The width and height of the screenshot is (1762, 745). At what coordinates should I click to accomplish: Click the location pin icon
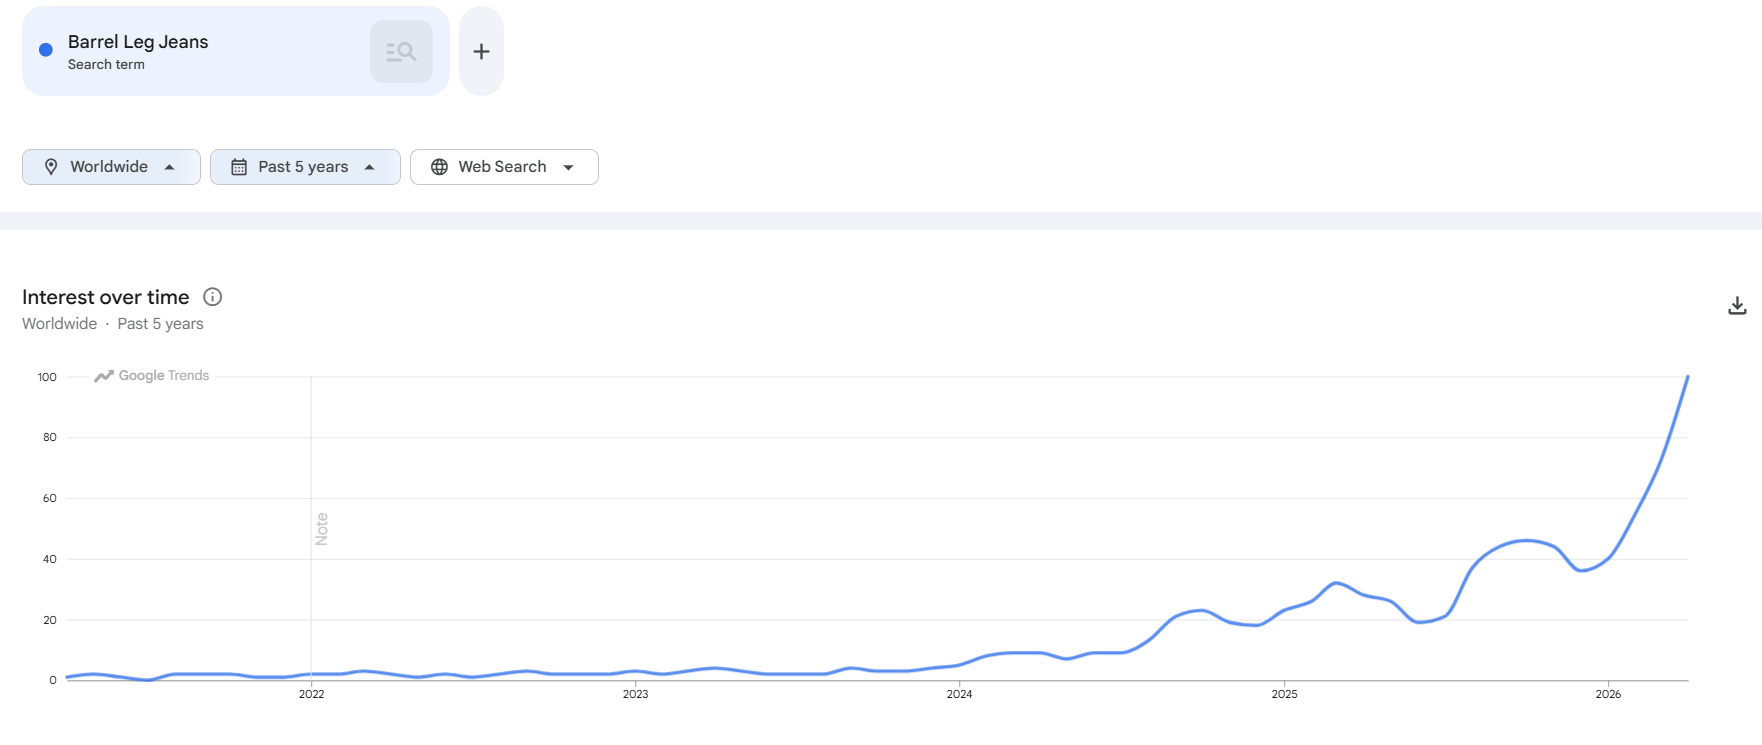click(51, 167)
